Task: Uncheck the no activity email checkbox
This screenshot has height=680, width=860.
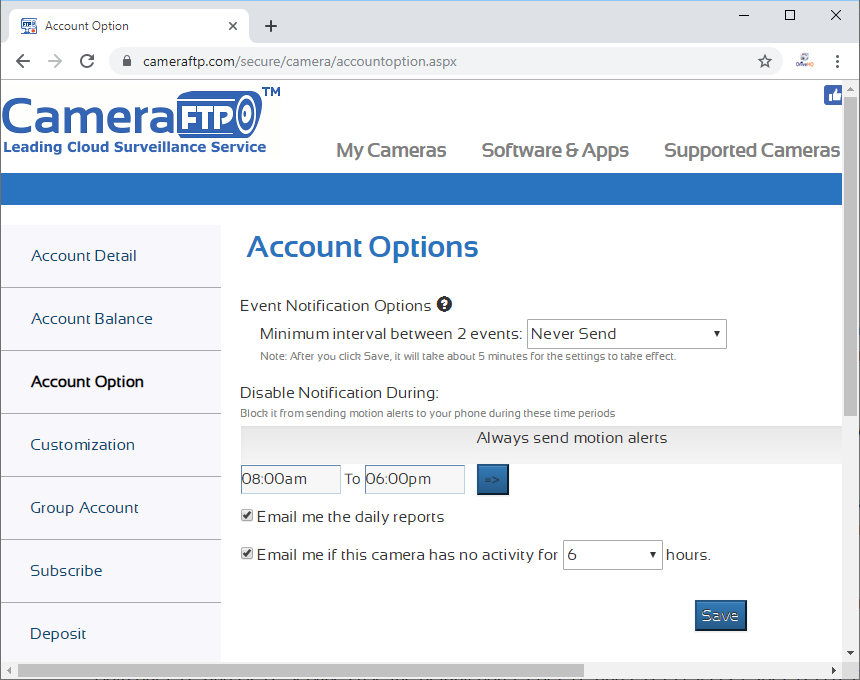Action: coord(247,553)
